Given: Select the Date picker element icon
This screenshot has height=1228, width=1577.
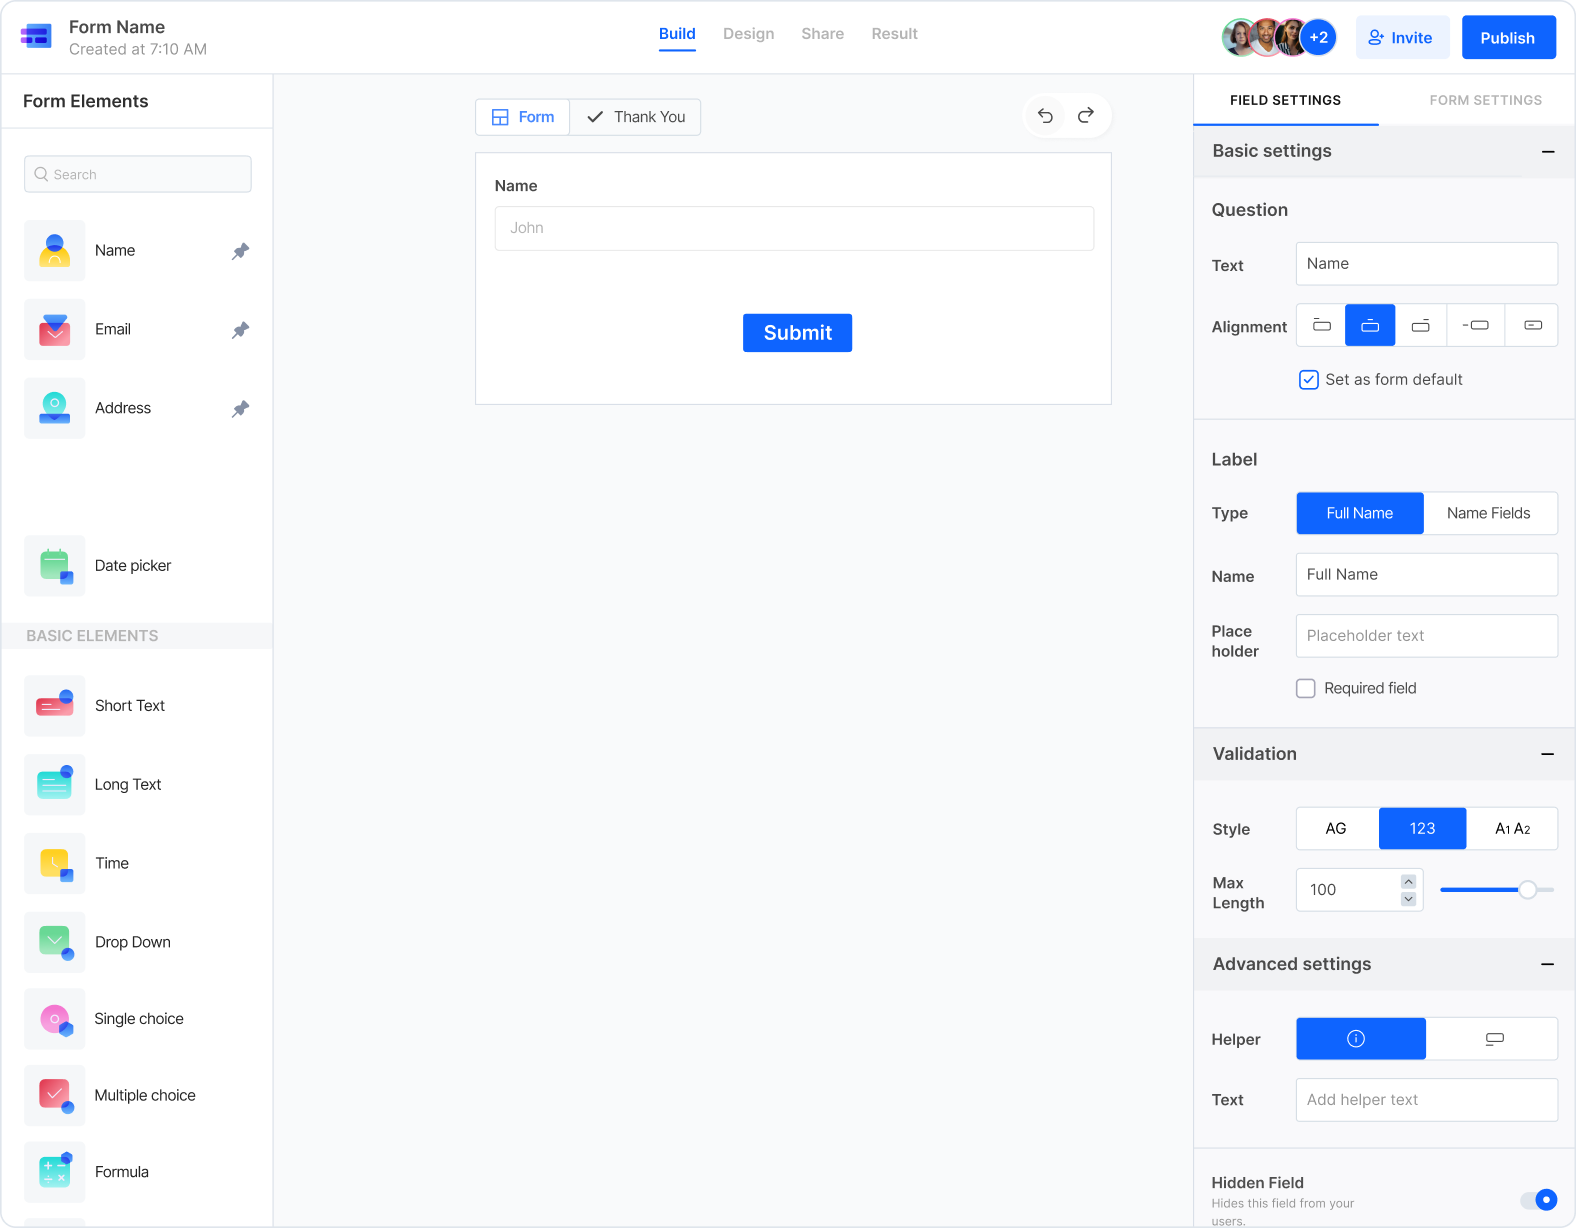Looking at the screenshot, I should [x=55, y=566].
